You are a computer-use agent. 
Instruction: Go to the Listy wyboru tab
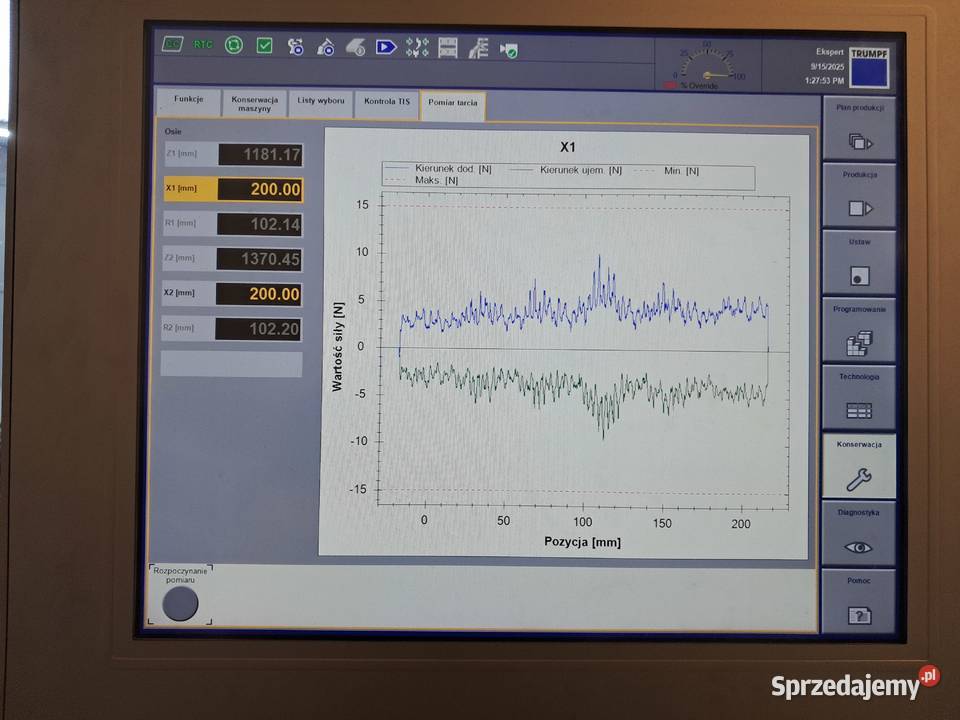321,104
